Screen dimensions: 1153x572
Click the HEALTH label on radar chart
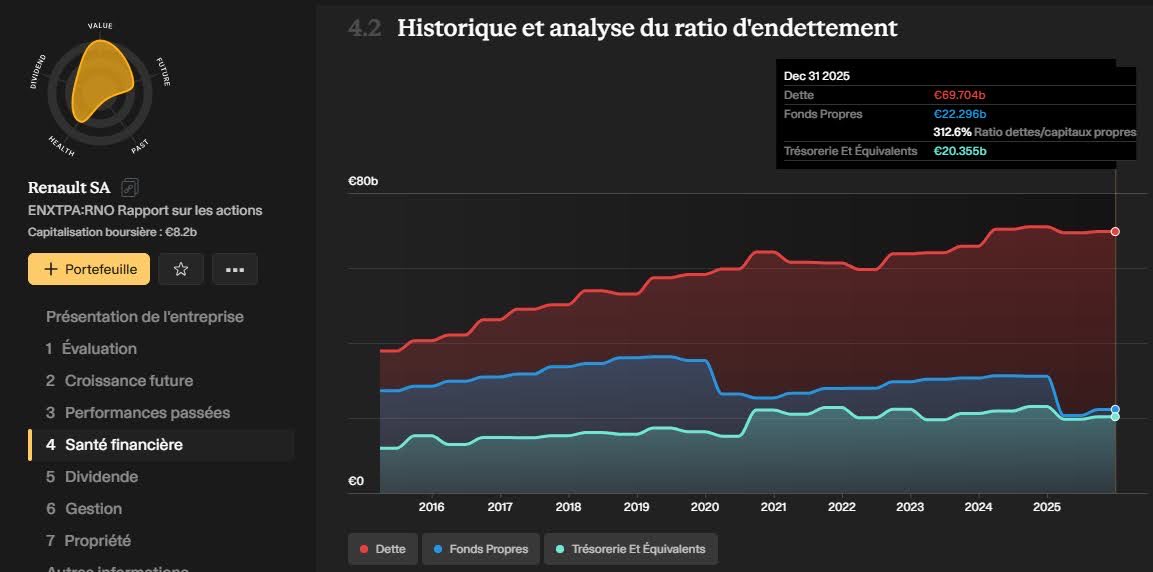[x=61, y=146]
